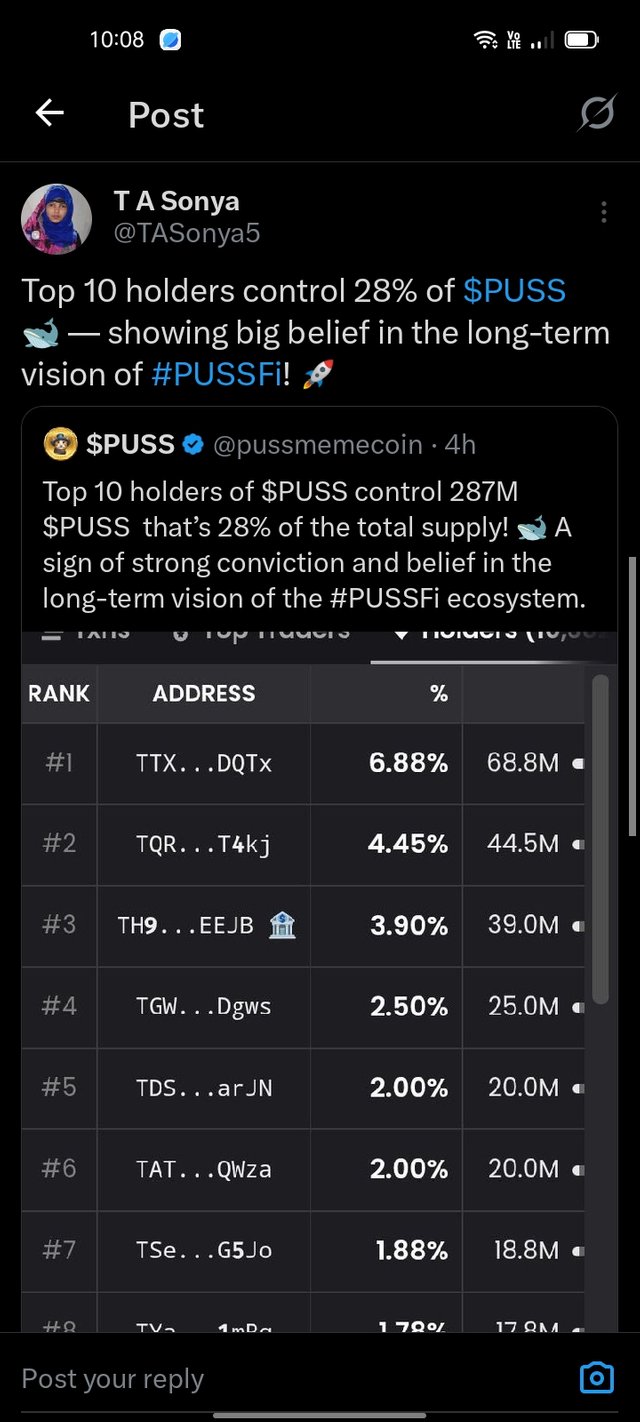Viewport: 640px width, 1422px height.
Task: Open the T A Sonya display name
Action: [176, 201]
